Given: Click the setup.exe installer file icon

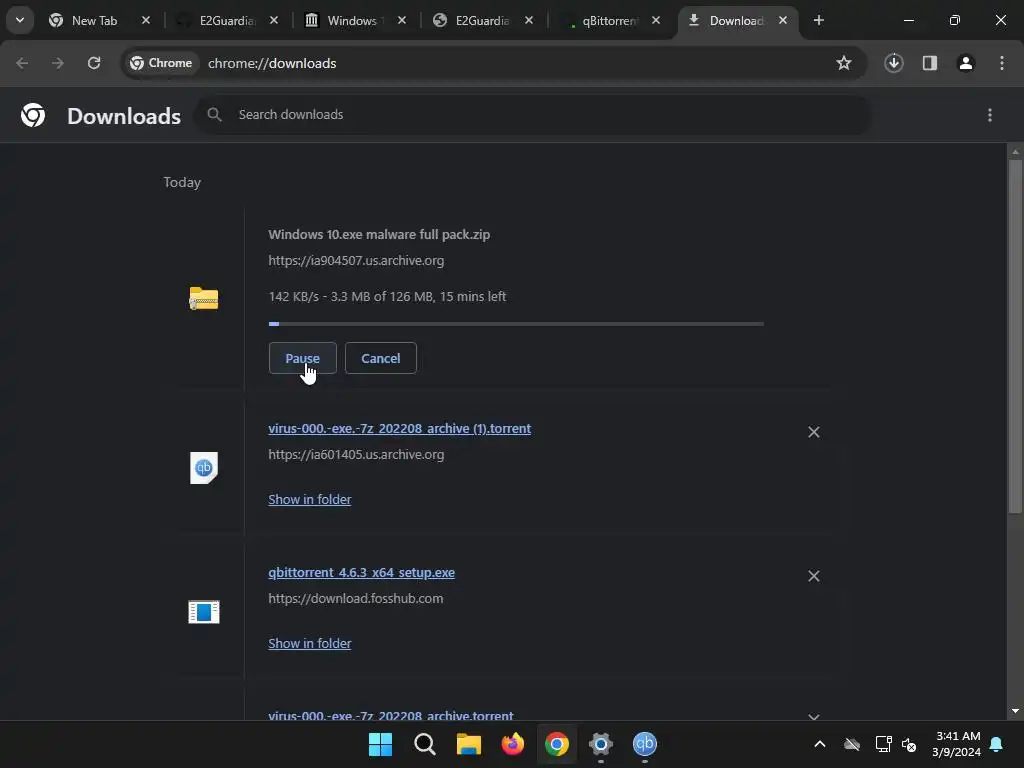Looking at the screenshot, I should coord(204,612).
